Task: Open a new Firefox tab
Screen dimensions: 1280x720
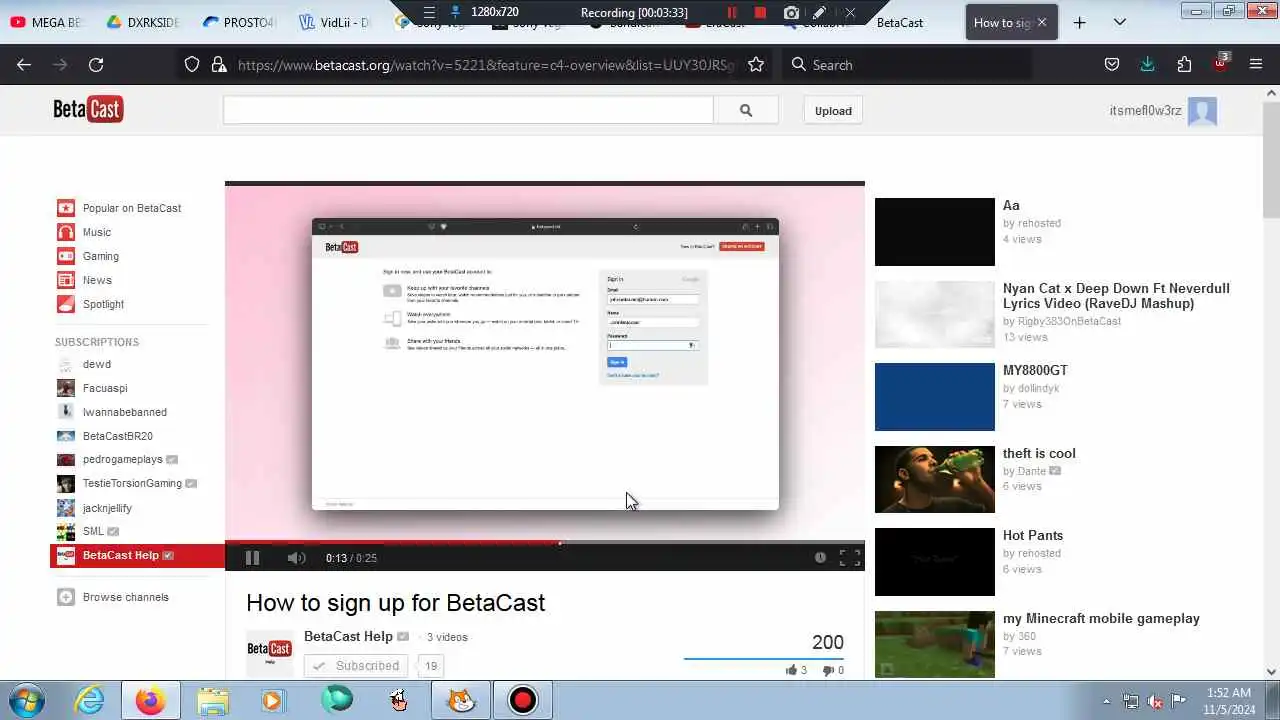Action: [x=1080, y=22]
